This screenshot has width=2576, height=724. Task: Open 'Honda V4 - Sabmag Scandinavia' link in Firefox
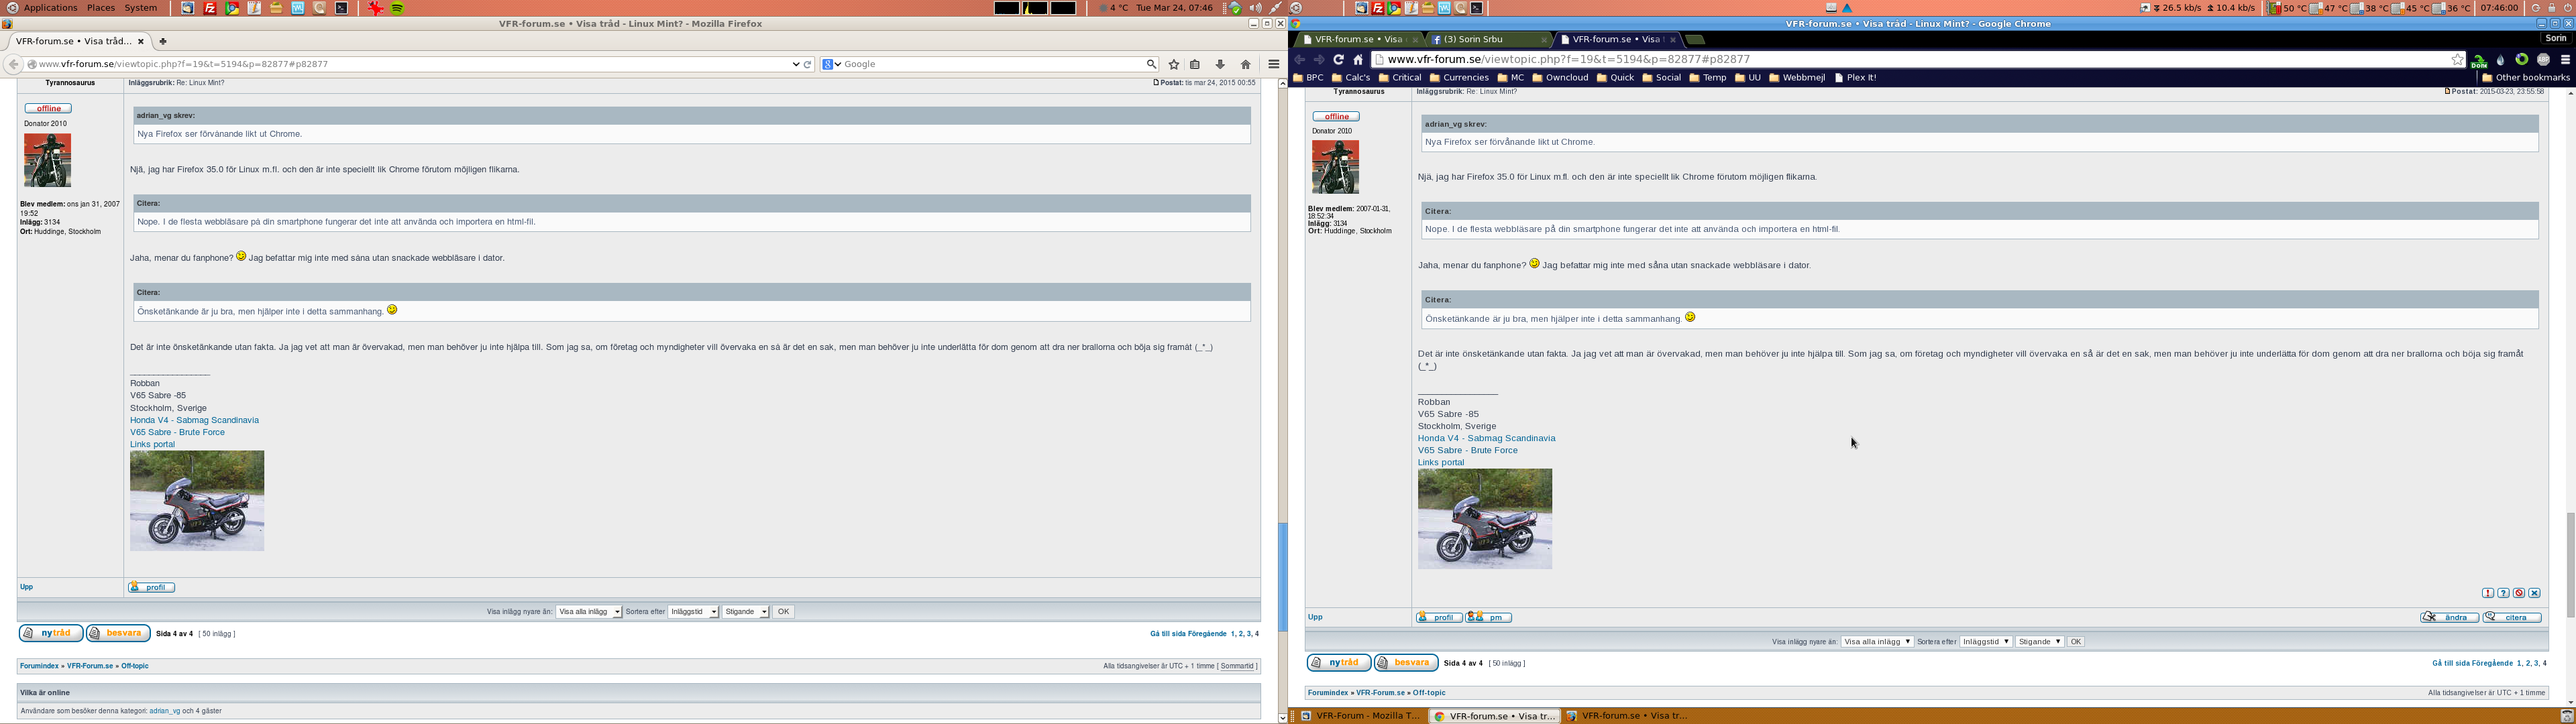[194, 420]
